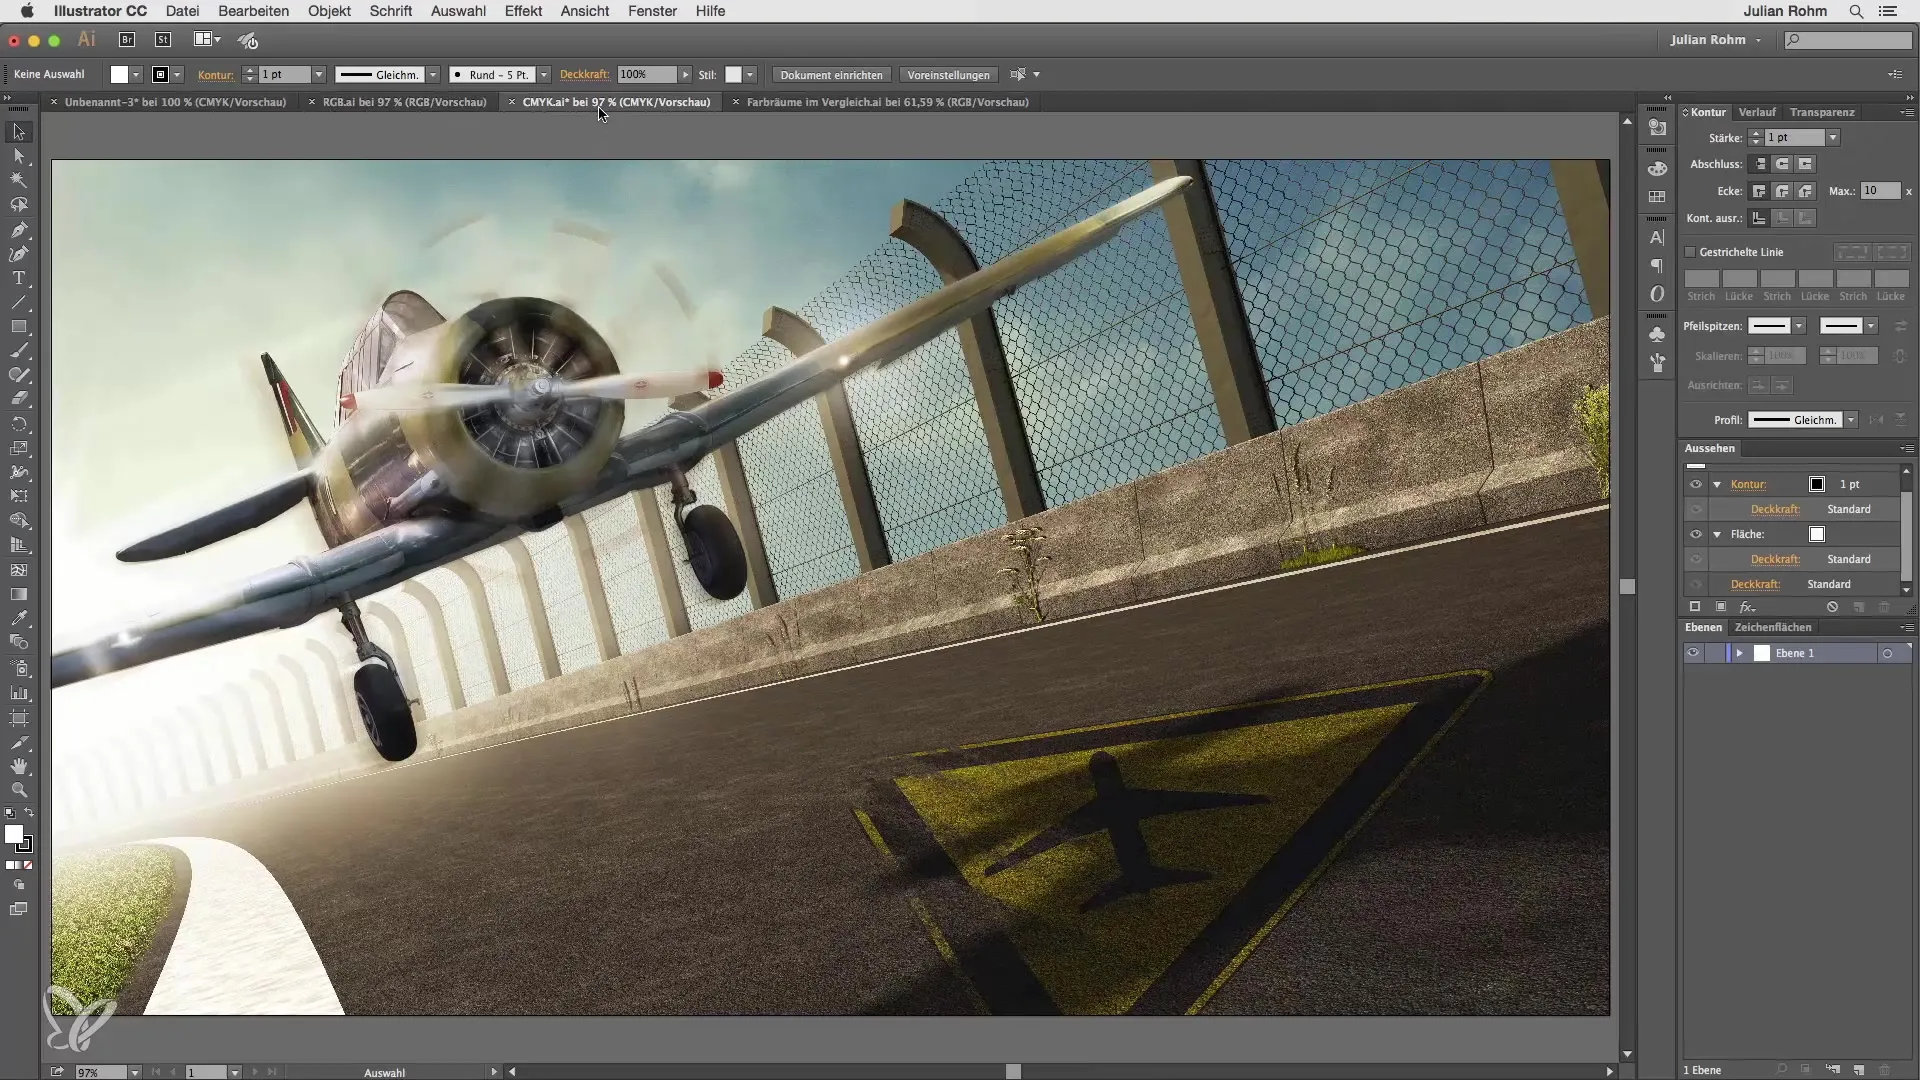Image resolution: width=1920 pixels, height=1080 pixels.
Task: Select the Selection (black arrow) tool
Action: pyautogui.click(x=19, y=132)
